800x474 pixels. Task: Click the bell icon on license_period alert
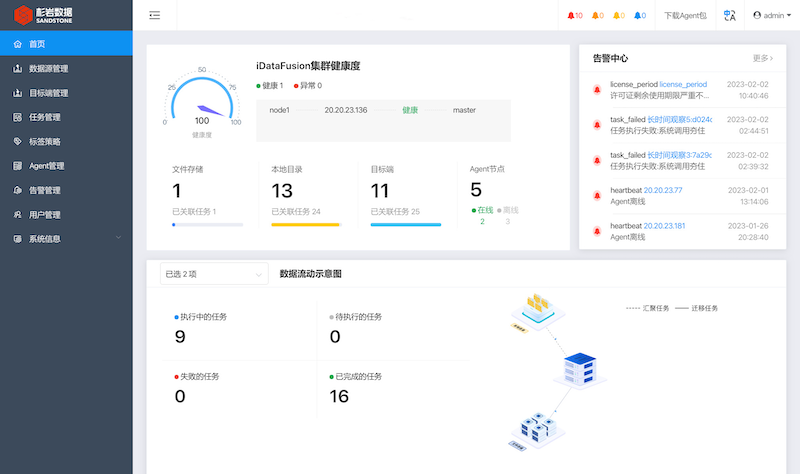point(596,90)
